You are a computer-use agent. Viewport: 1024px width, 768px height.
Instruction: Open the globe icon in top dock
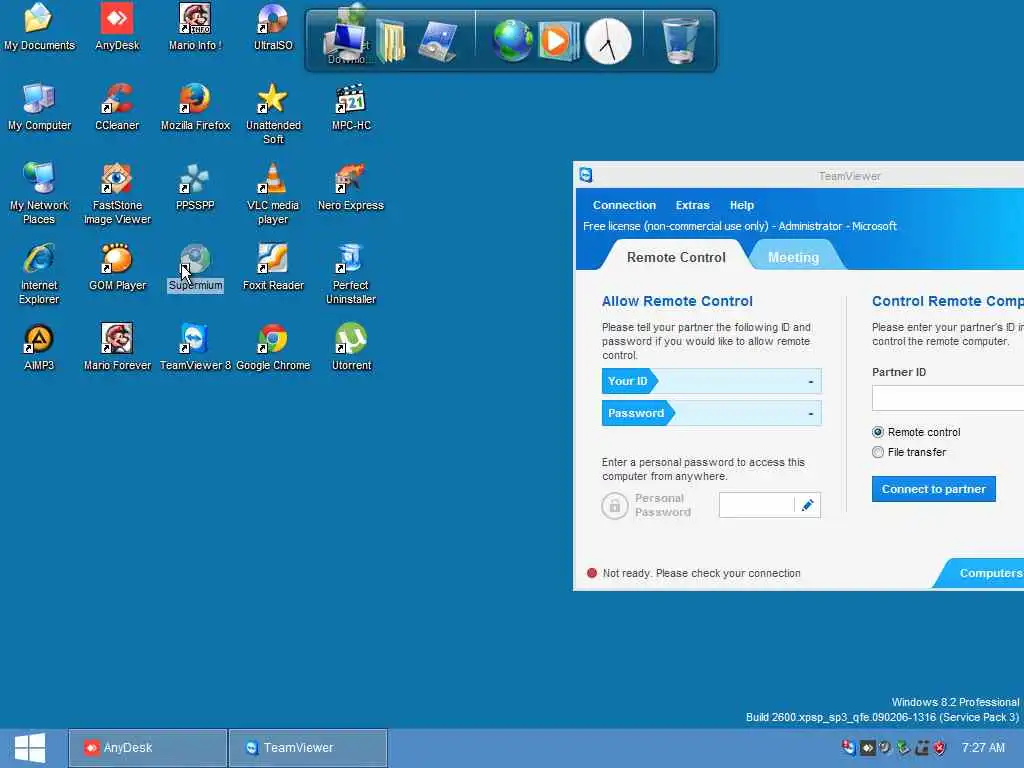point(513,40)
